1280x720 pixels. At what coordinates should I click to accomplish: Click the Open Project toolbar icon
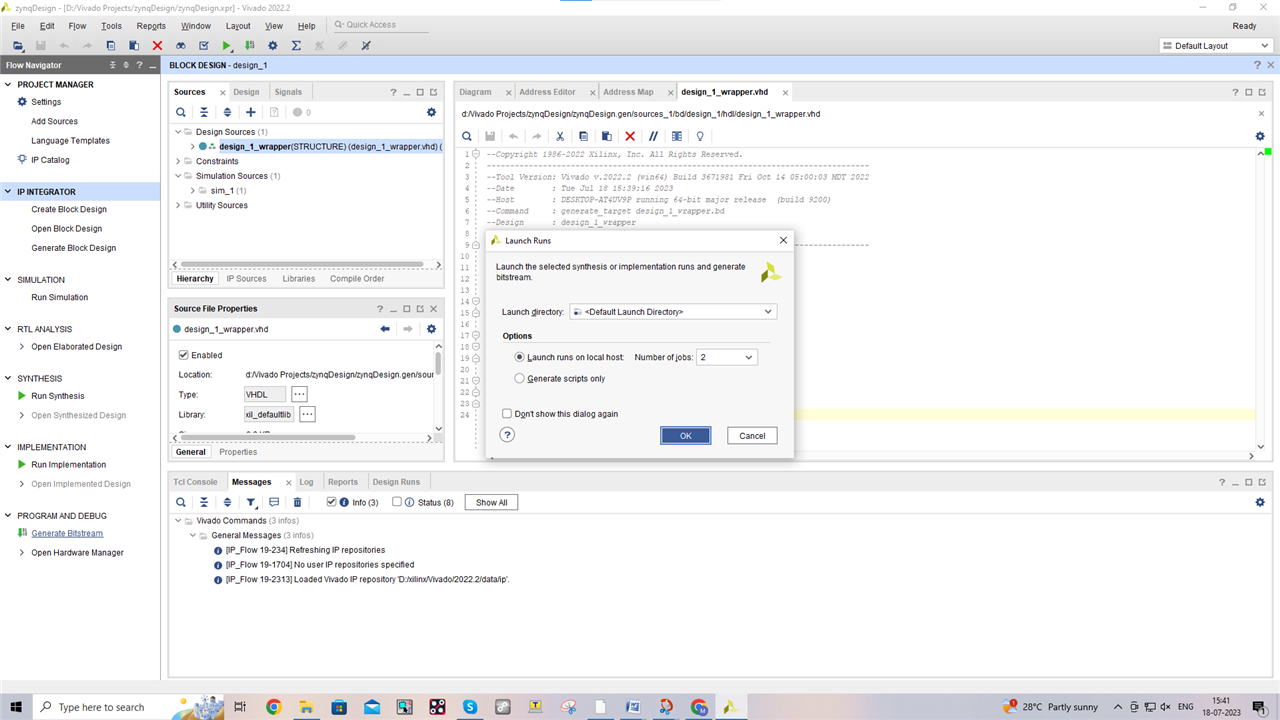coord(18,46)
